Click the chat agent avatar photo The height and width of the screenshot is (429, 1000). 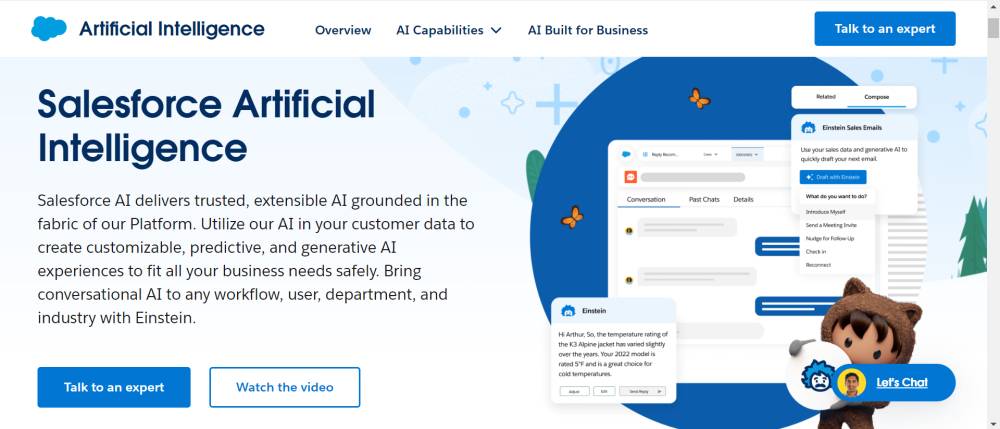pos(851,382)
